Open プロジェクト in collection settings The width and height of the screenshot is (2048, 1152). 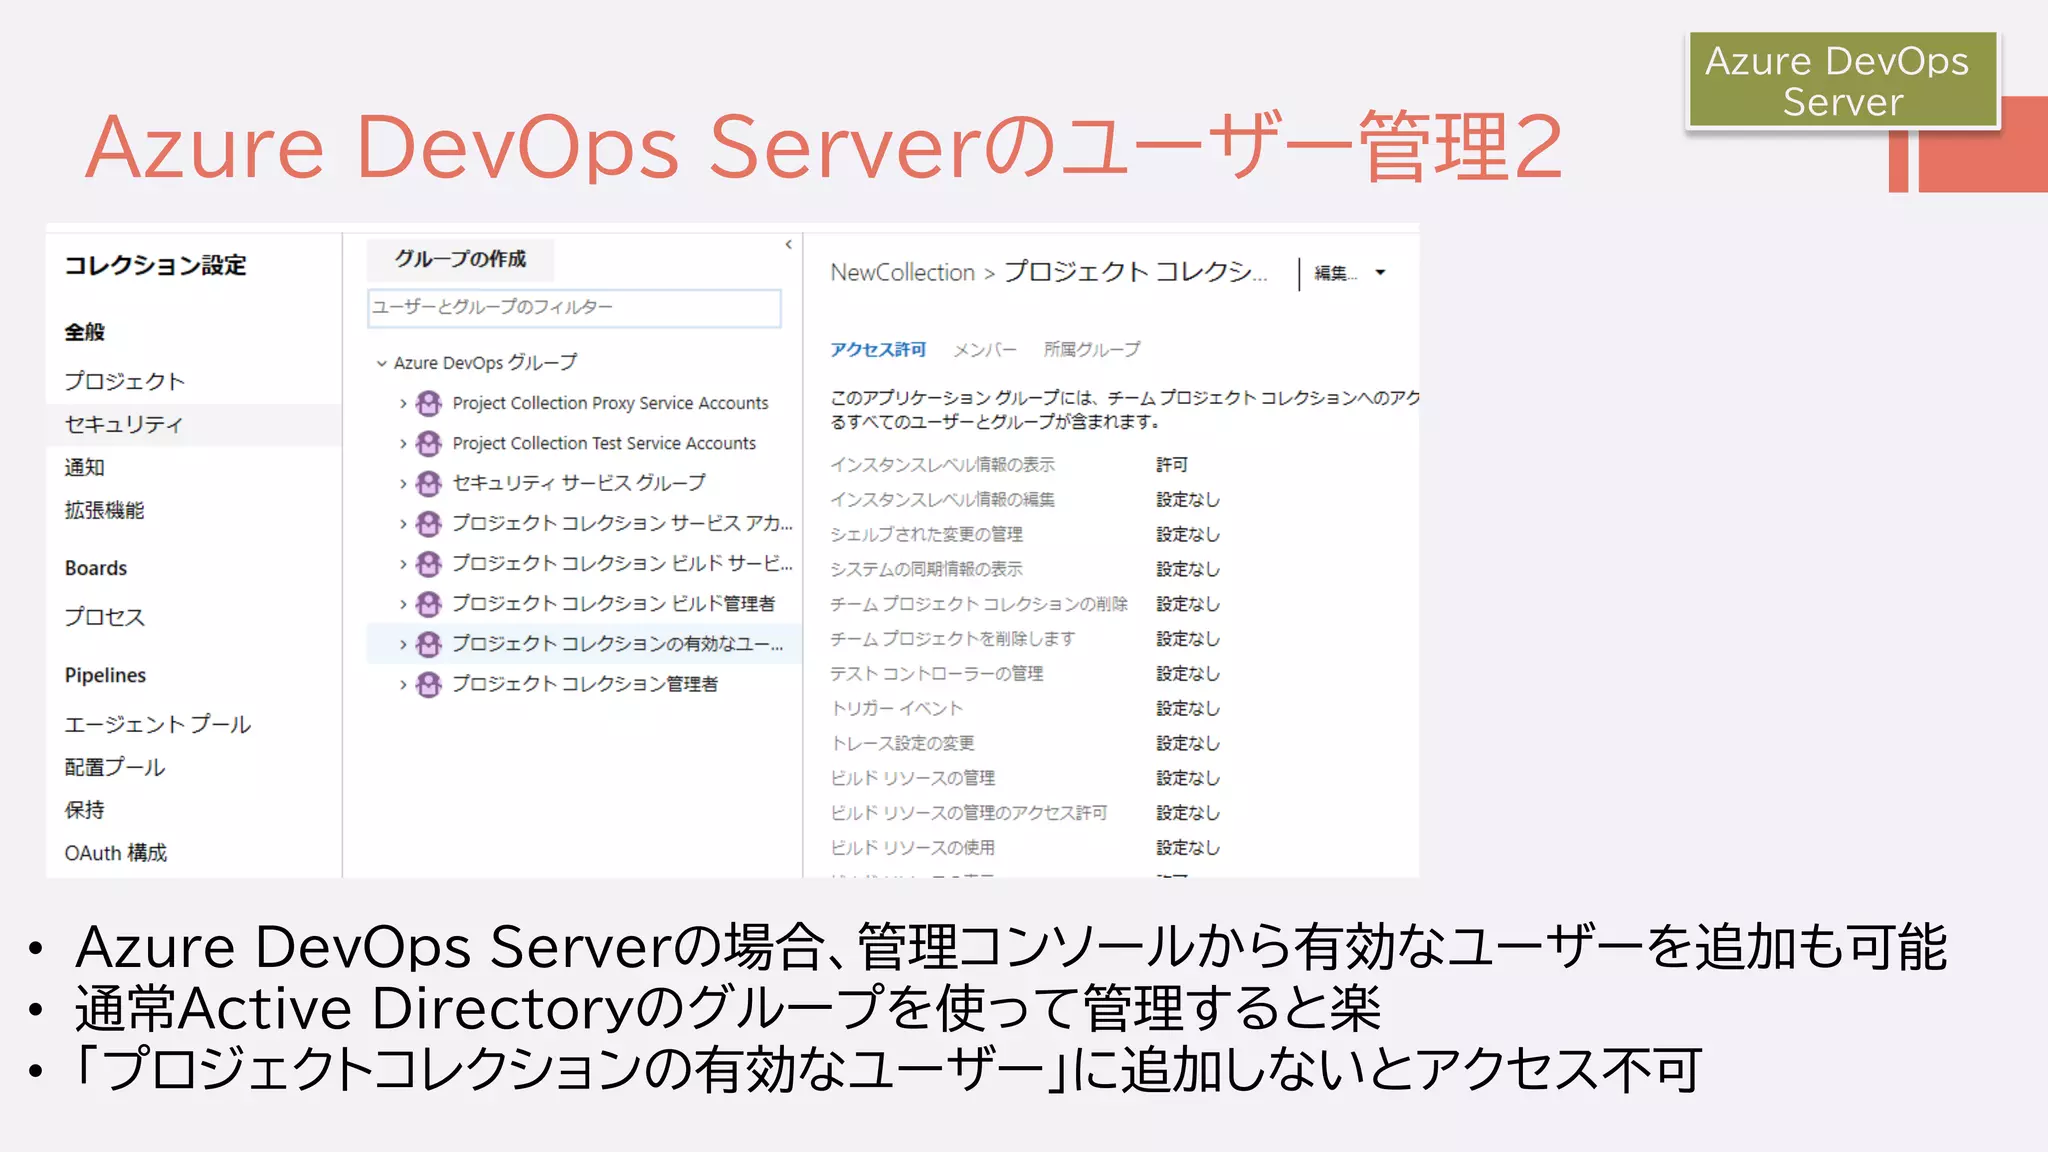[x=125, y=381]
